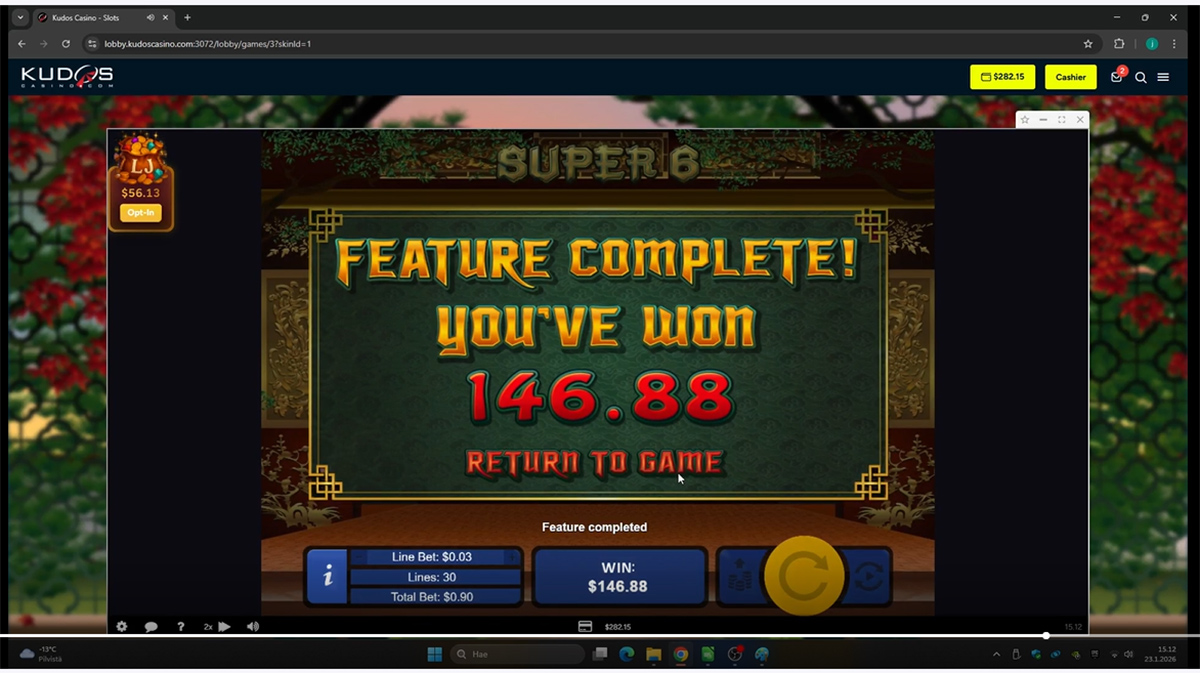The width and height of the screenshot is (1200, 673).
Task: Open the chat bubble icon
Action: (151, 627)
